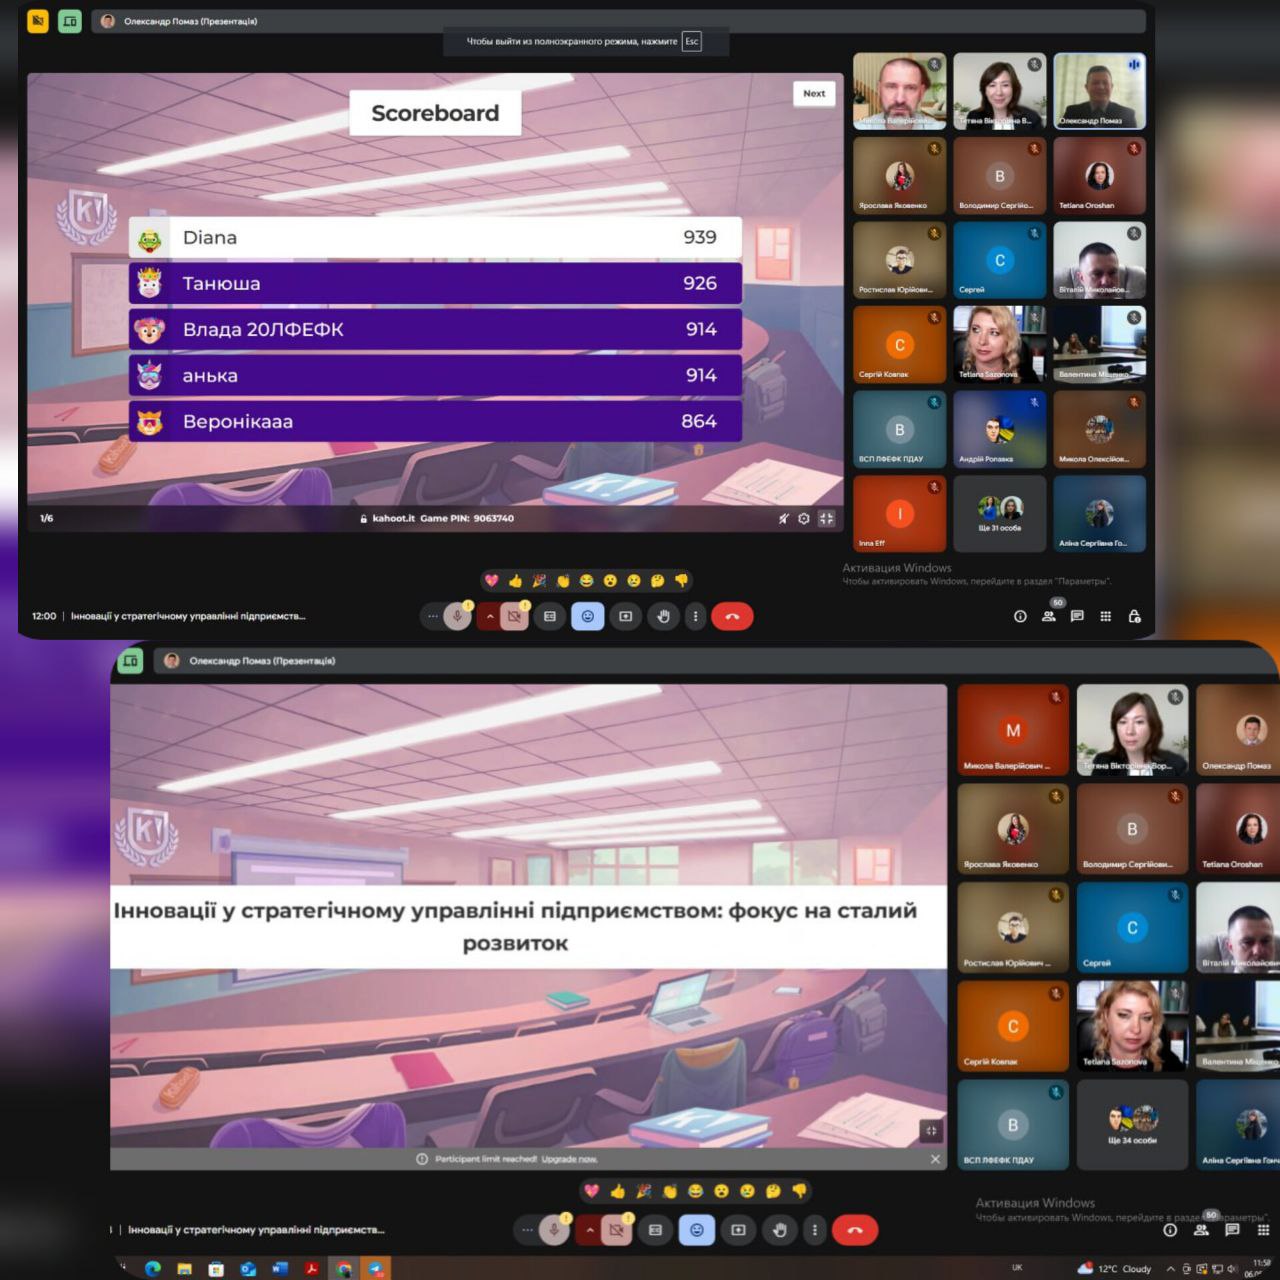This screenshot has width=1280, height=1280.
Task: Toggle captions in top Meet window
Action: click(x=550, y=616)
